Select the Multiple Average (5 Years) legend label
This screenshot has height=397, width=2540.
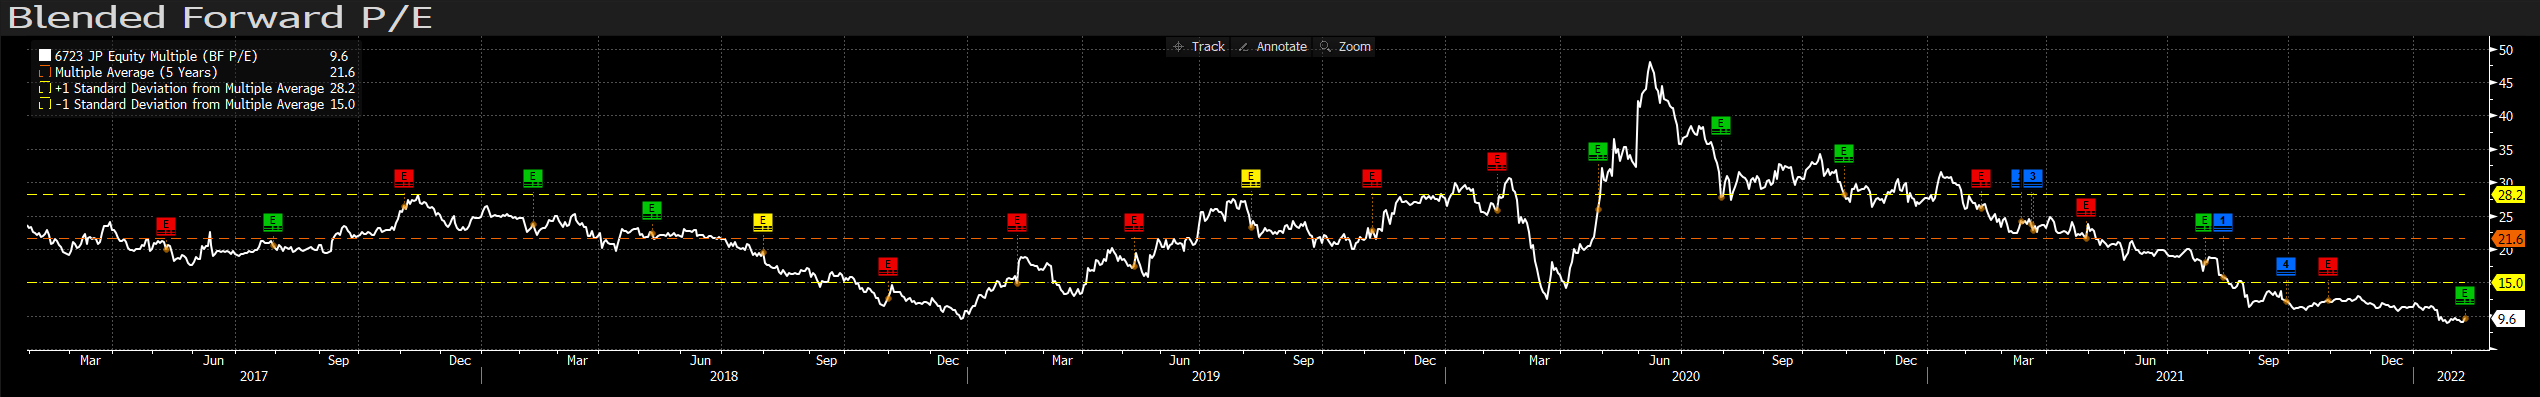pyautogui.click(x=136, y=72)
